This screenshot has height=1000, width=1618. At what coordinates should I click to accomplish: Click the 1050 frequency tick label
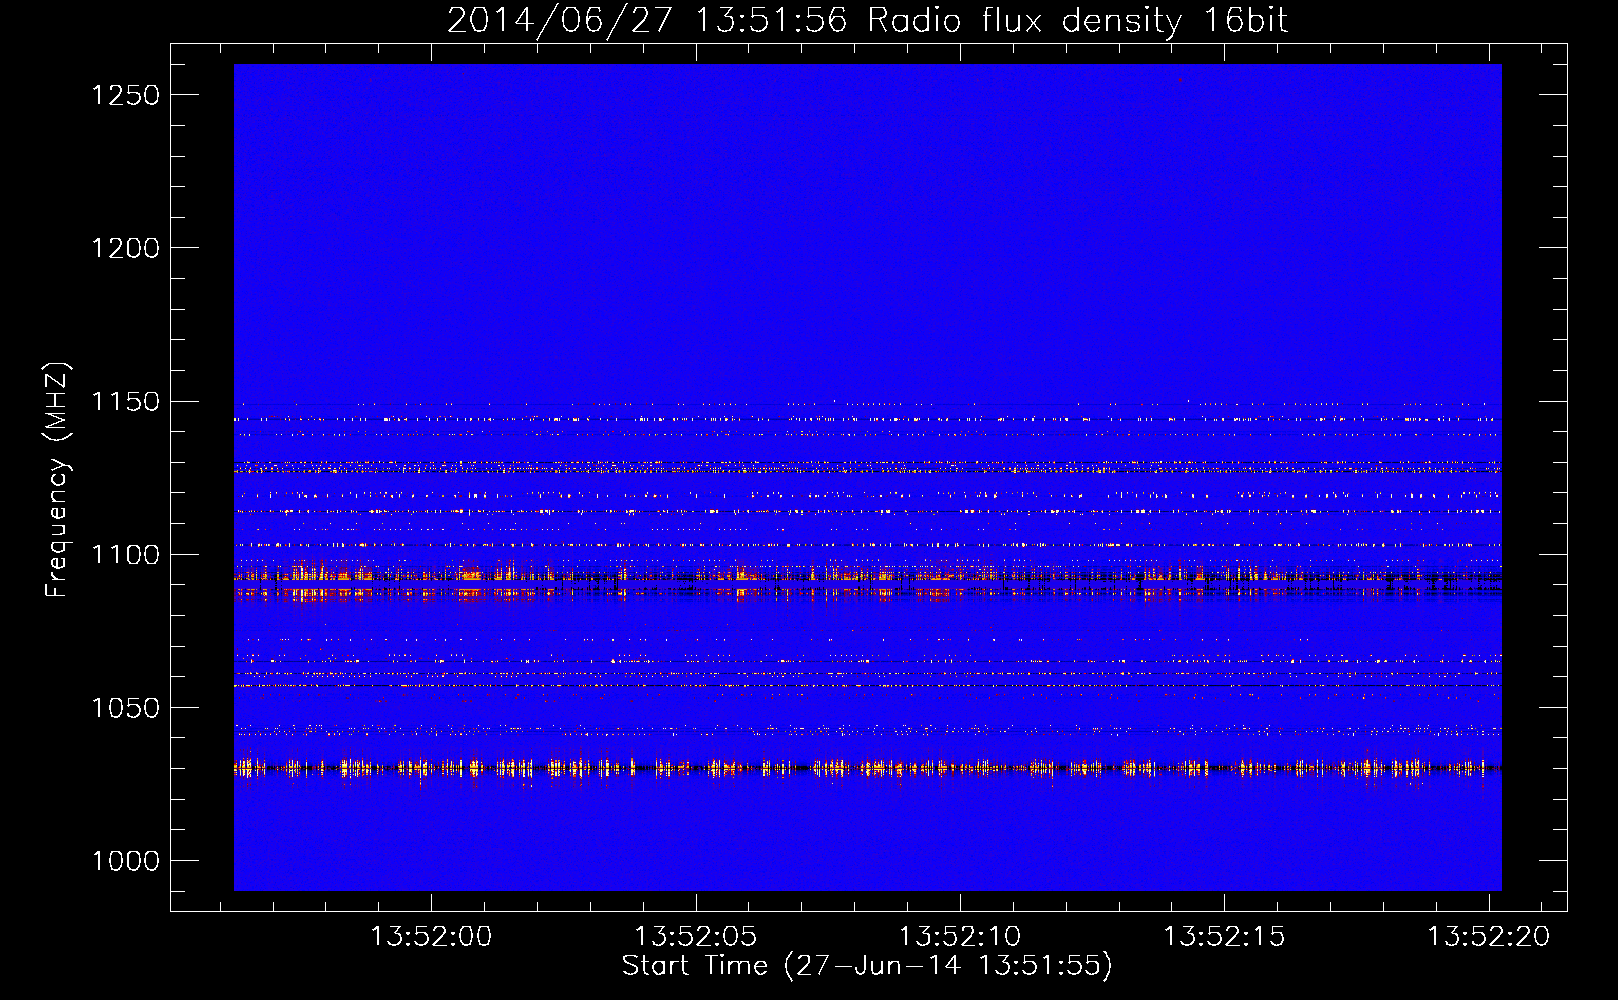(x=126, y=708)
